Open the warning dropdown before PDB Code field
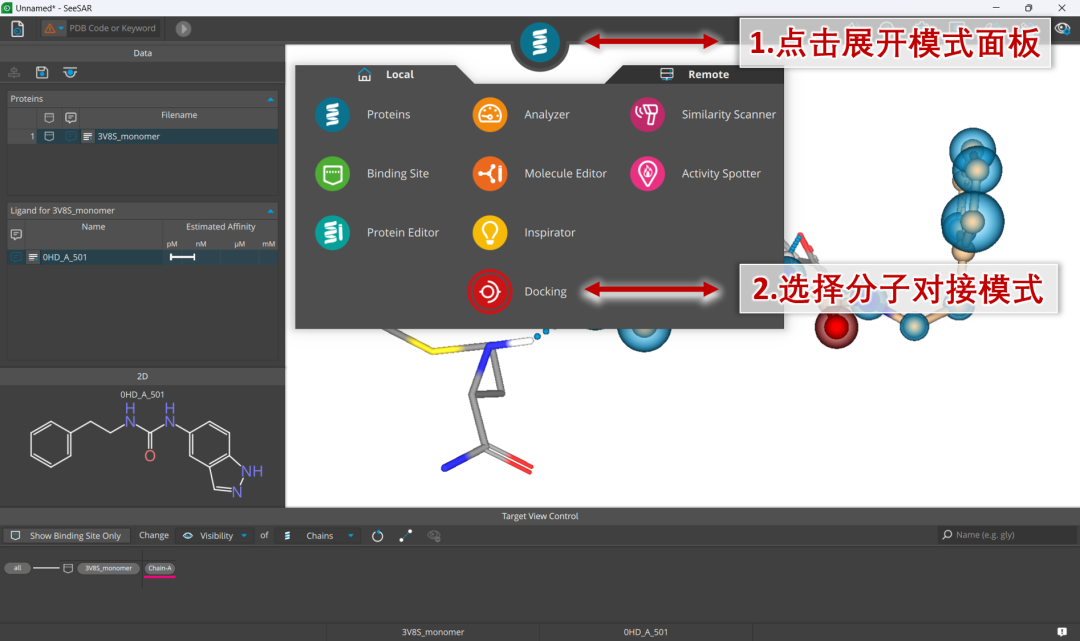 [x=54, y=28]
